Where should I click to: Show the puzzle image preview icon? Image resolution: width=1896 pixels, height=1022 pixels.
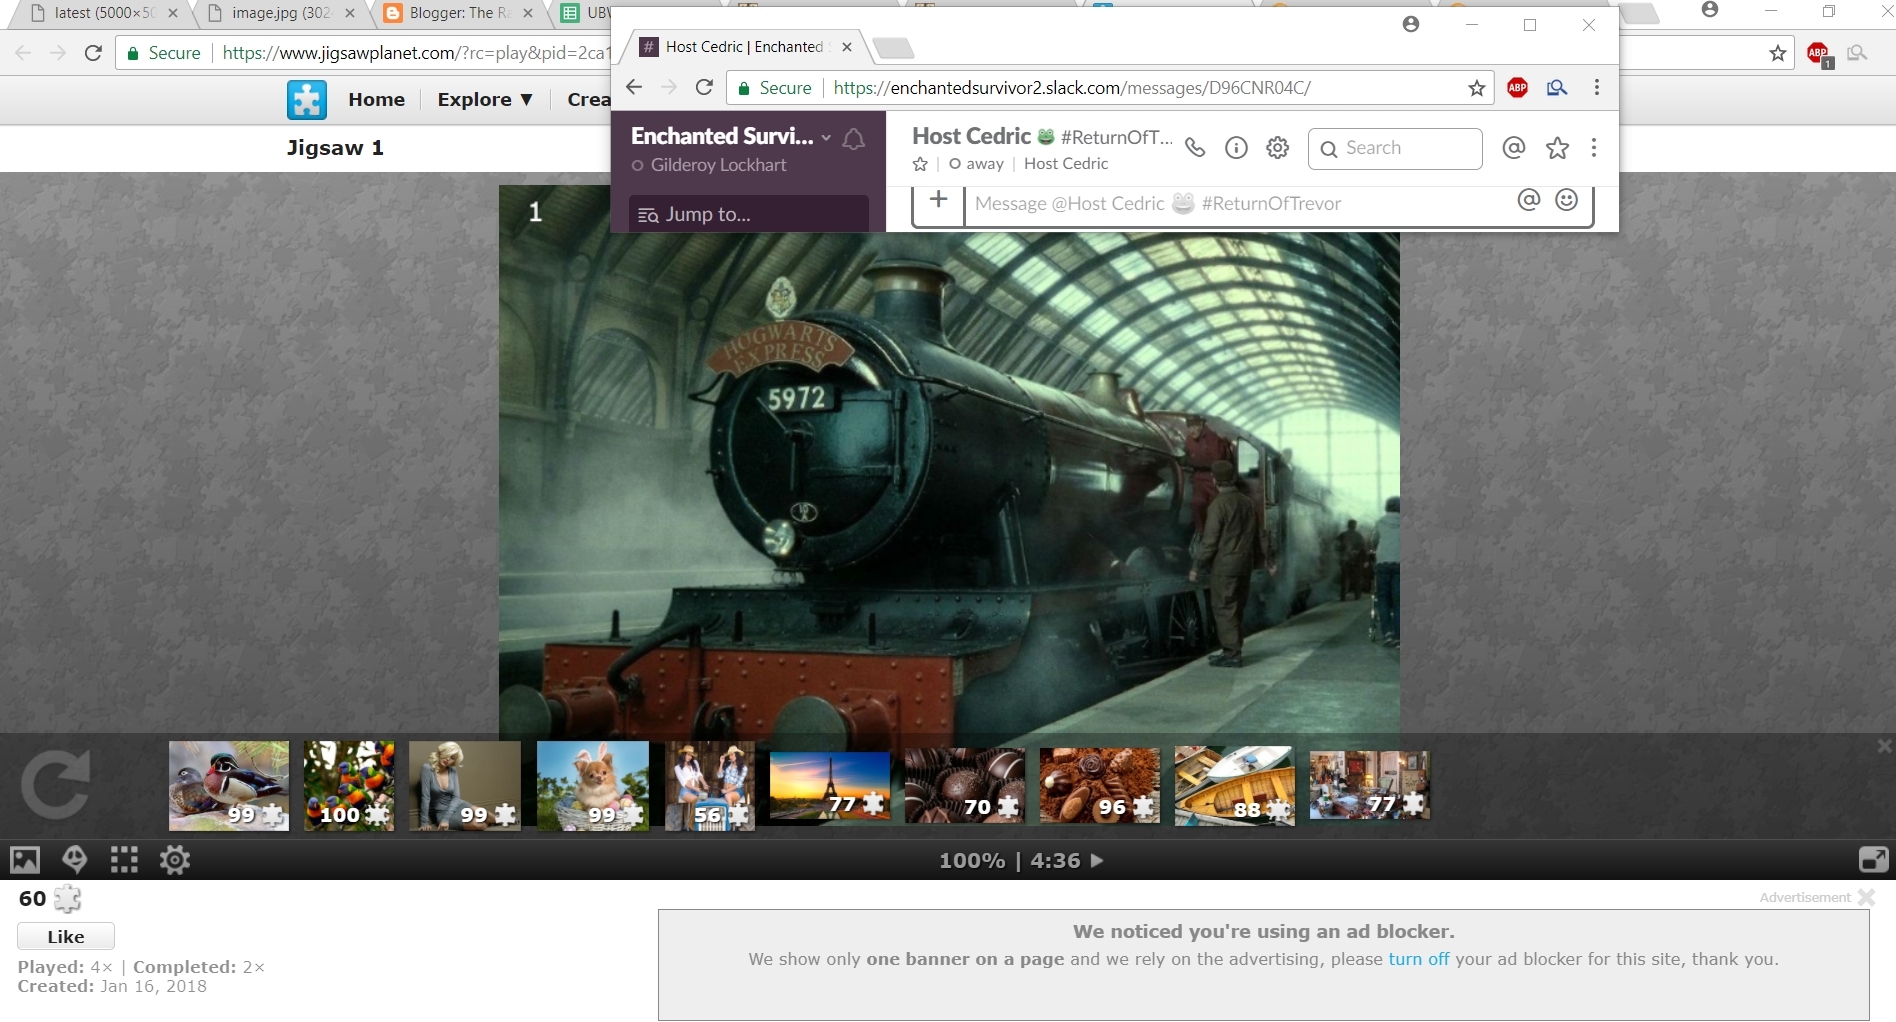click(x=25, y=860)
